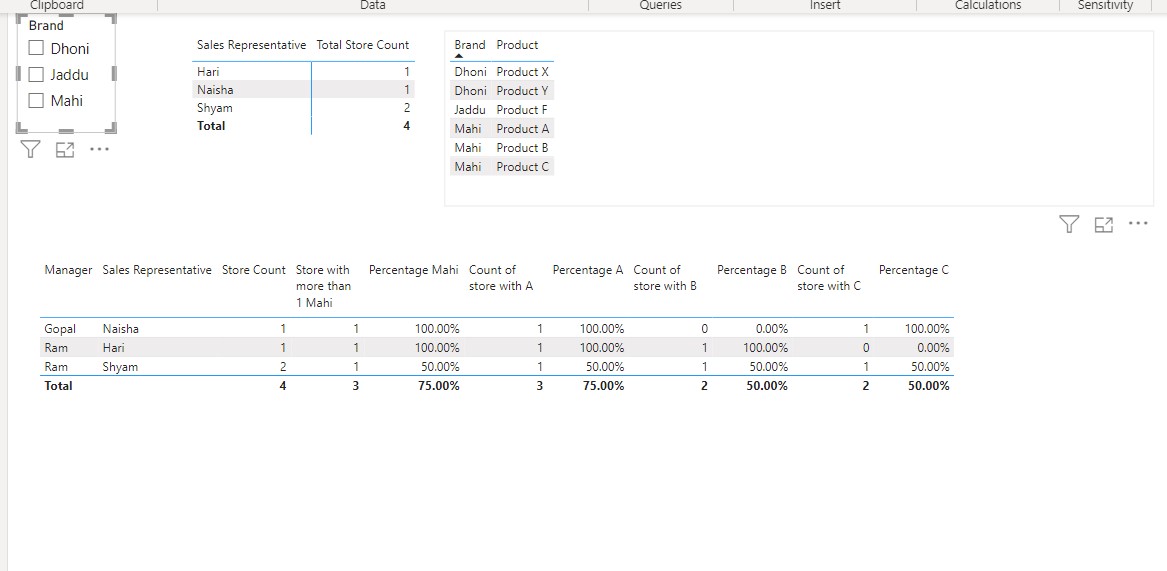Screen dimensions: 1167x571
Task: Click the filter icon below the Brand slicer
Action: tap(31, 150)
